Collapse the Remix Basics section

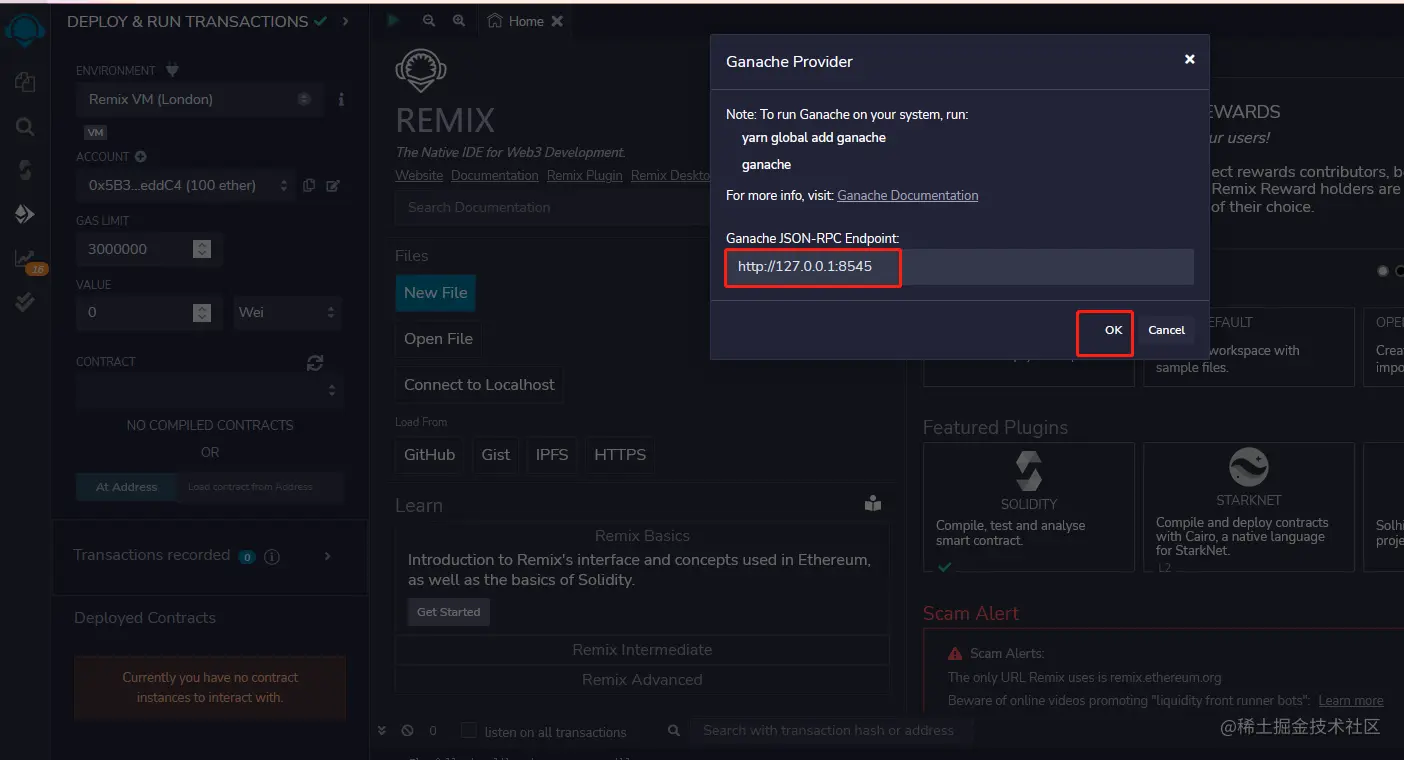pyautogui.click(x=642, y=536)
